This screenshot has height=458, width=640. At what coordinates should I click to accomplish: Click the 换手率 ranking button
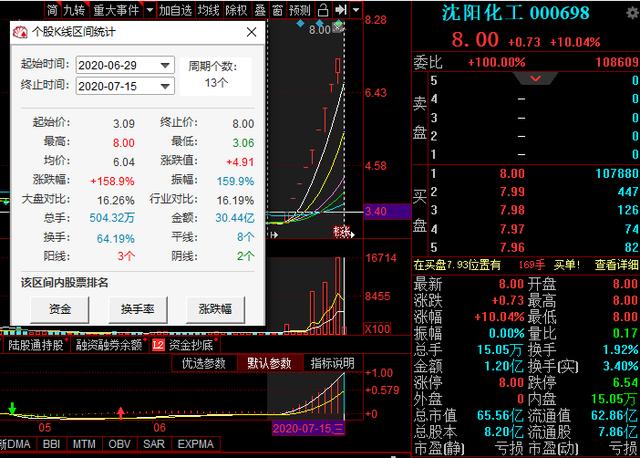[138, 309]
